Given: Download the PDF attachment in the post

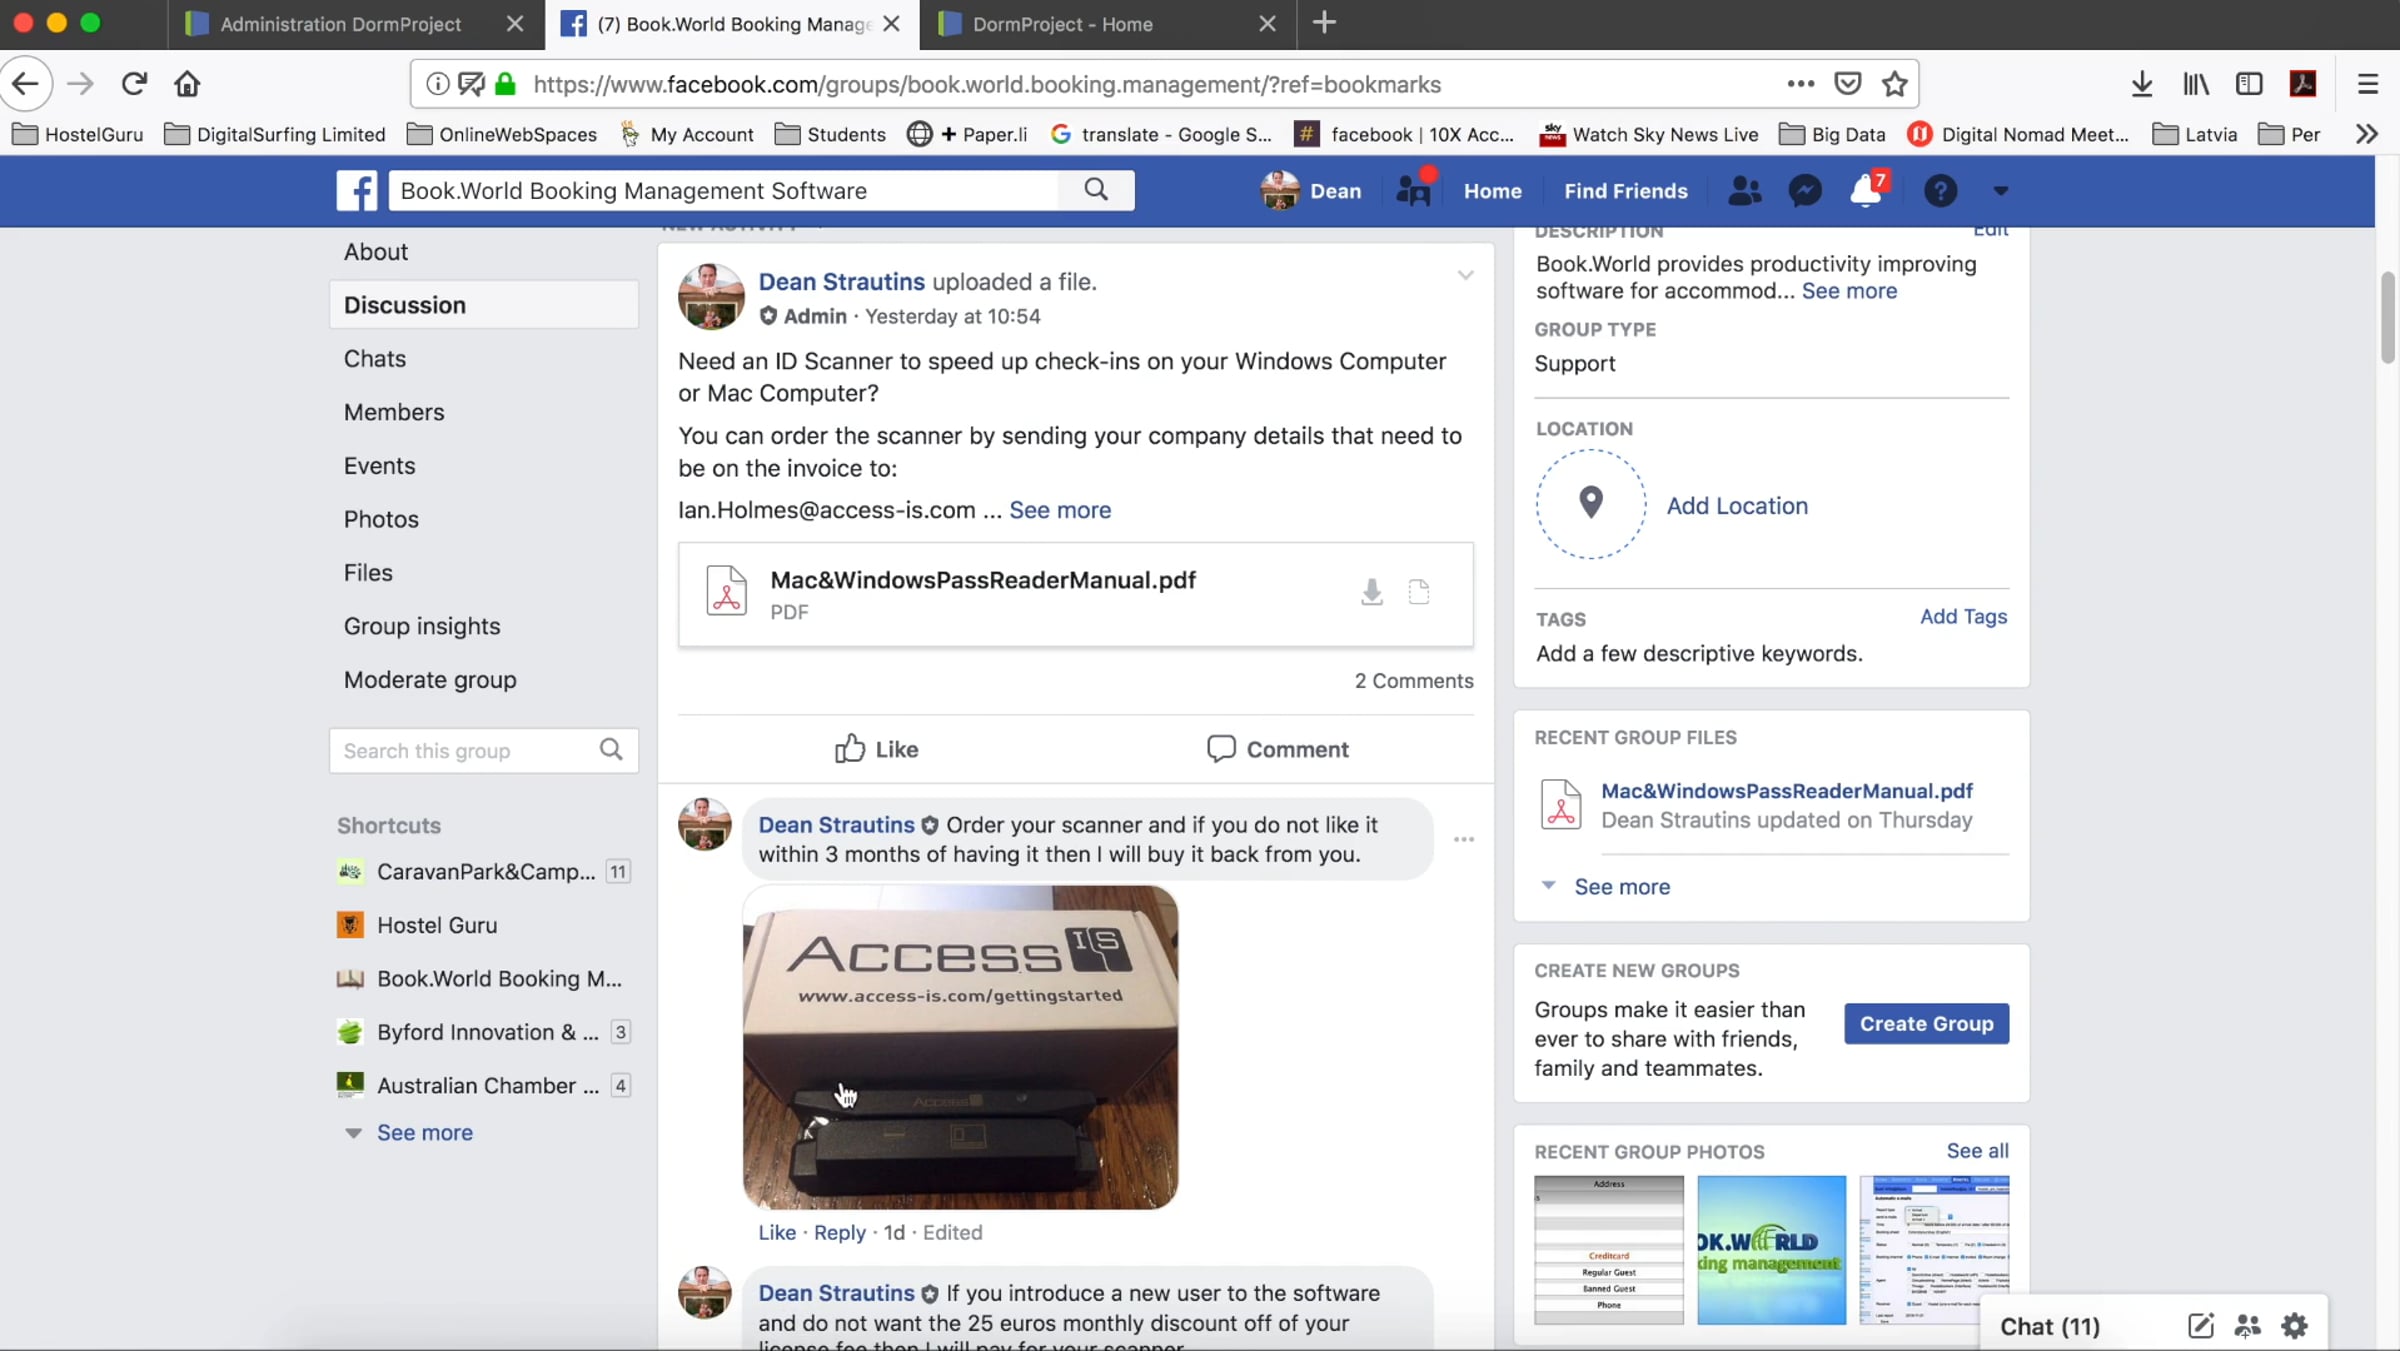Looking at the screenshot, I should [1372, 592].
